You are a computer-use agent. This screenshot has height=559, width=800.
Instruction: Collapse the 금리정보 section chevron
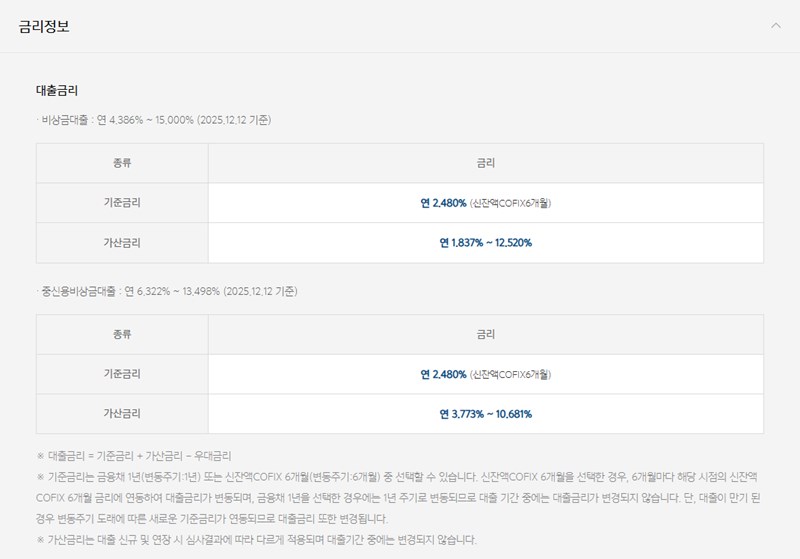click(x=775, y=26)
